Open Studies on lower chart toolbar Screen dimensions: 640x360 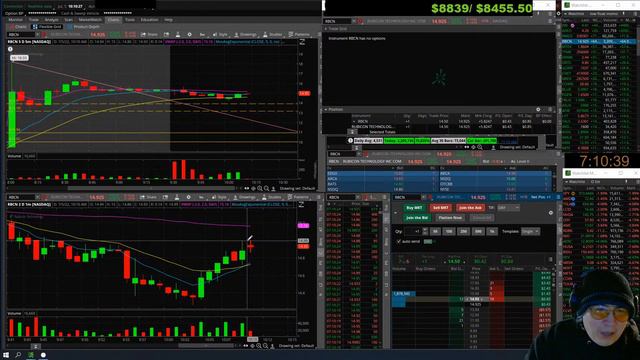272,197
